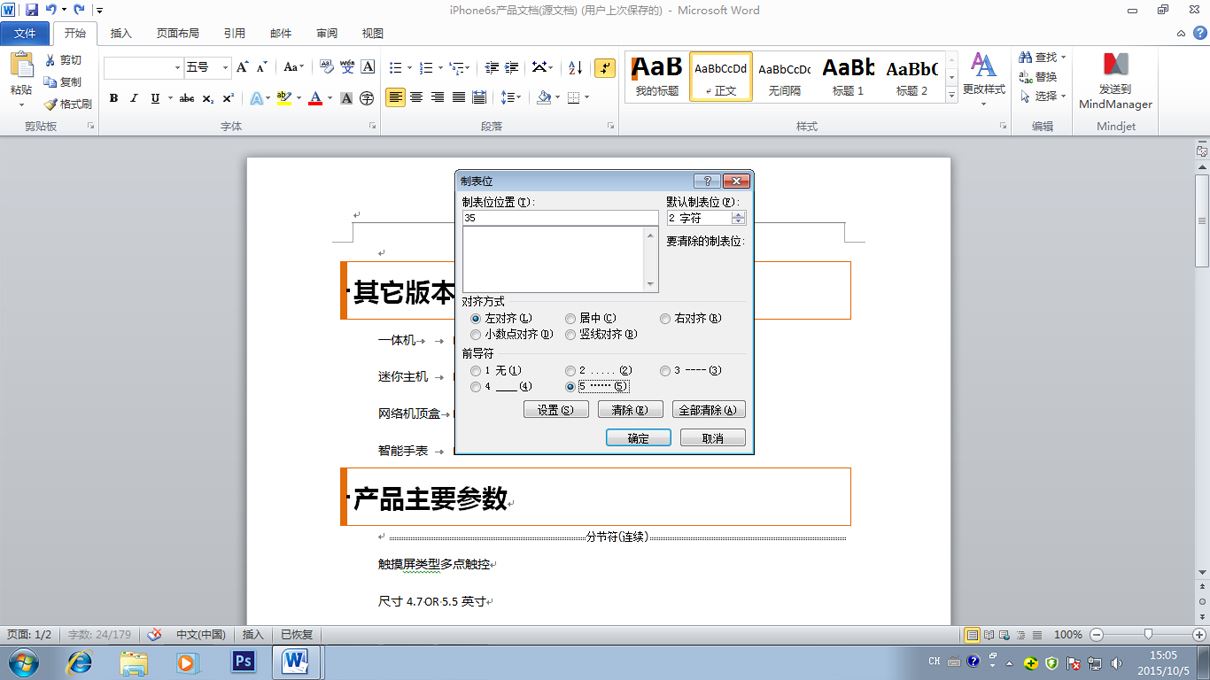Open the font name dropdown
Screen dimensions: 1210x680
pyautogui.click(x=178, y=68)
